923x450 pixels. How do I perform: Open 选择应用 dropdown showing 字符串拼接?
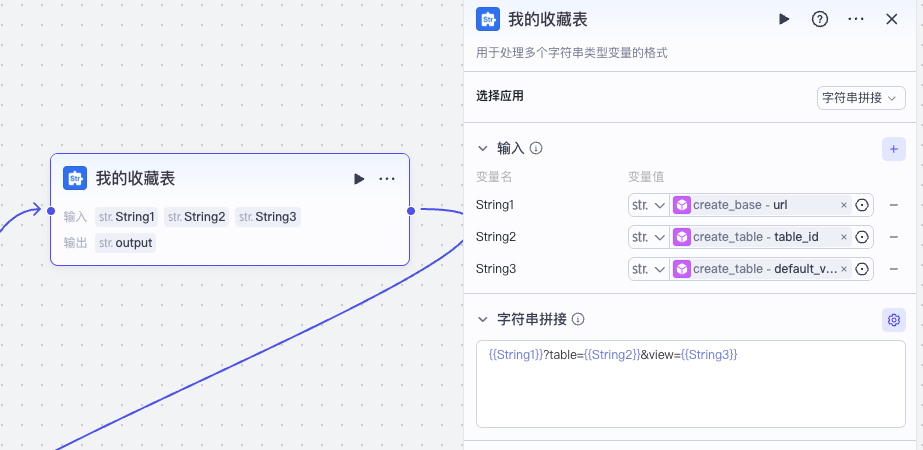pyautogui.click(x=861, y=98)
